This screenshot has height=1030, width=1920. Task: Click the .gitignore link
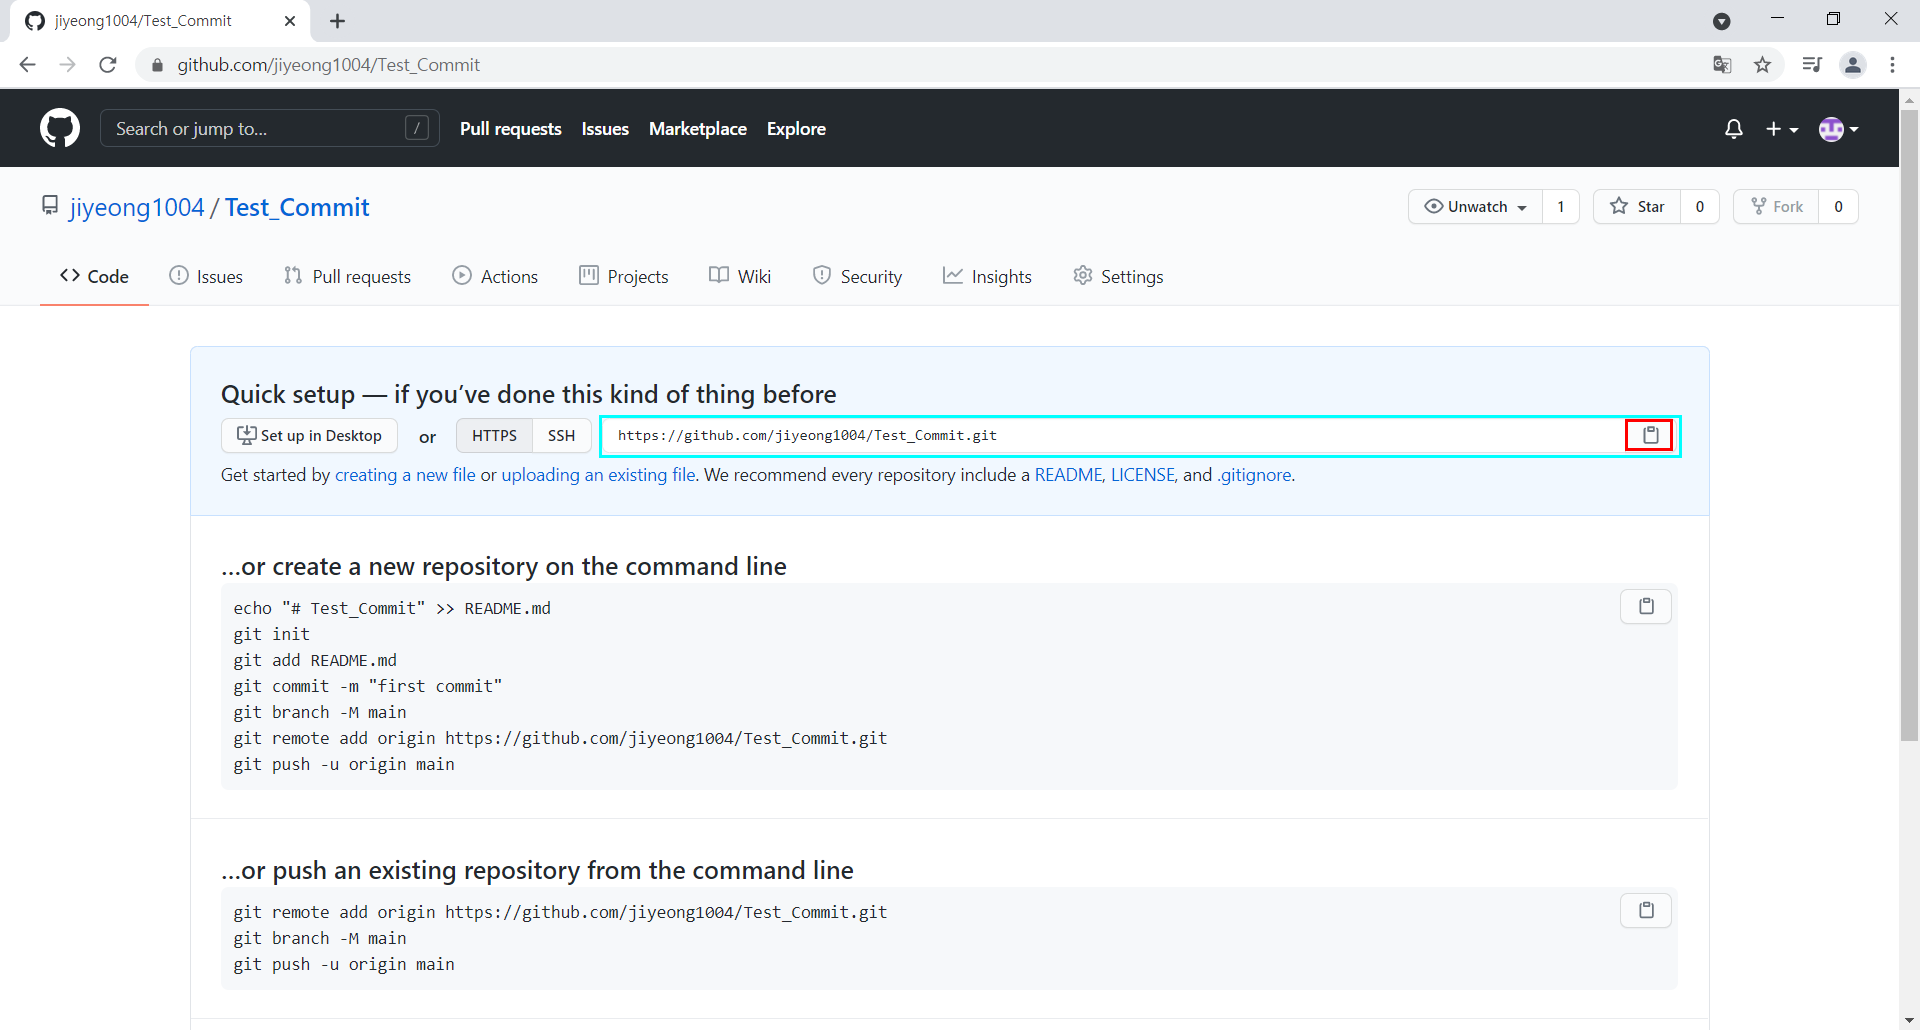pos(1254,475)
